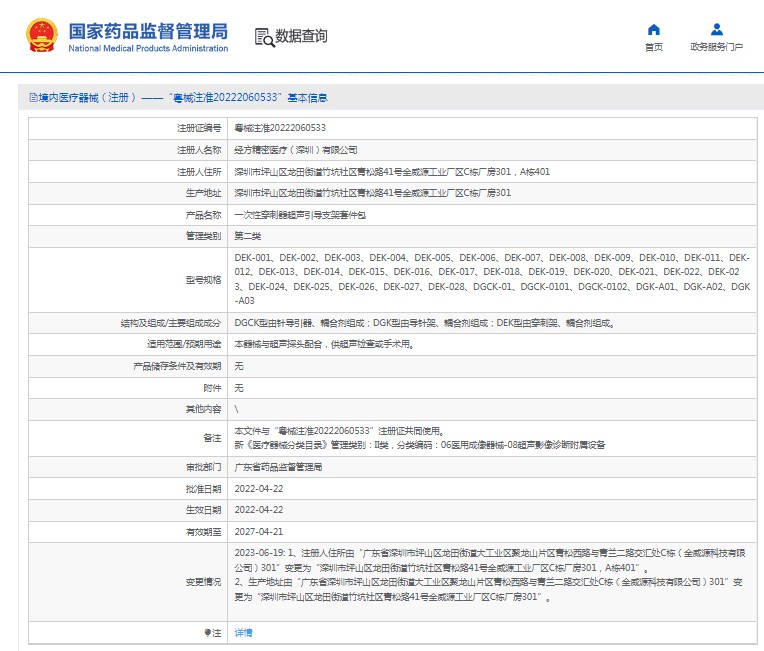Click the 其他内容 label
Image resolution: width=764 pixels, height=651 pixels.
203,409
